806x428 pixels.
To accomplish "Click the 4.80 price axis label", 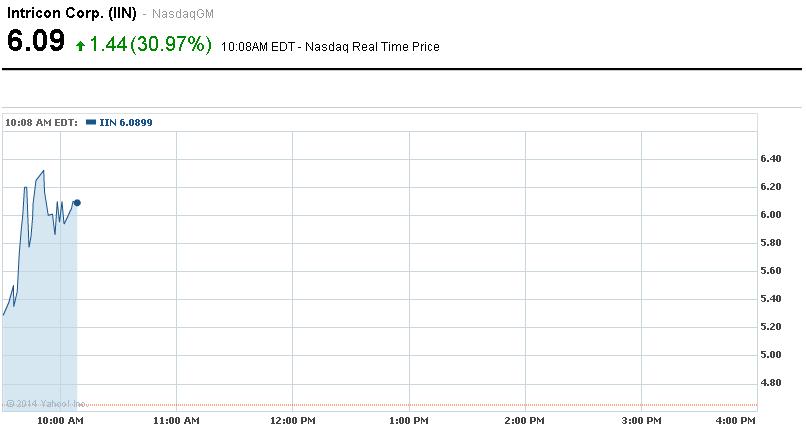I will click(x=770, y=383).
